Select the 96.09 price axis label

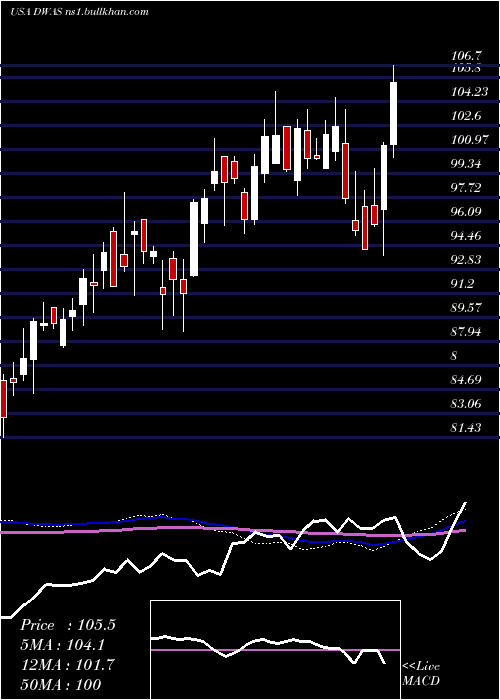click(466, 212)
